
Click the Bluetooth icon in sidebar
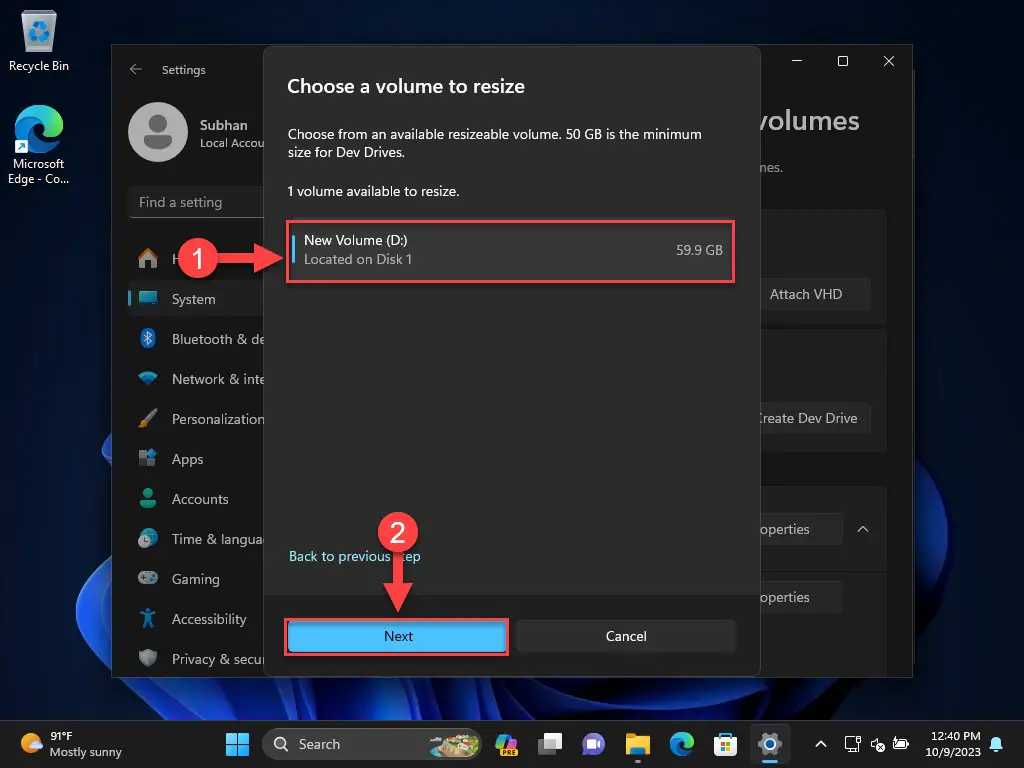coord(148,338)
